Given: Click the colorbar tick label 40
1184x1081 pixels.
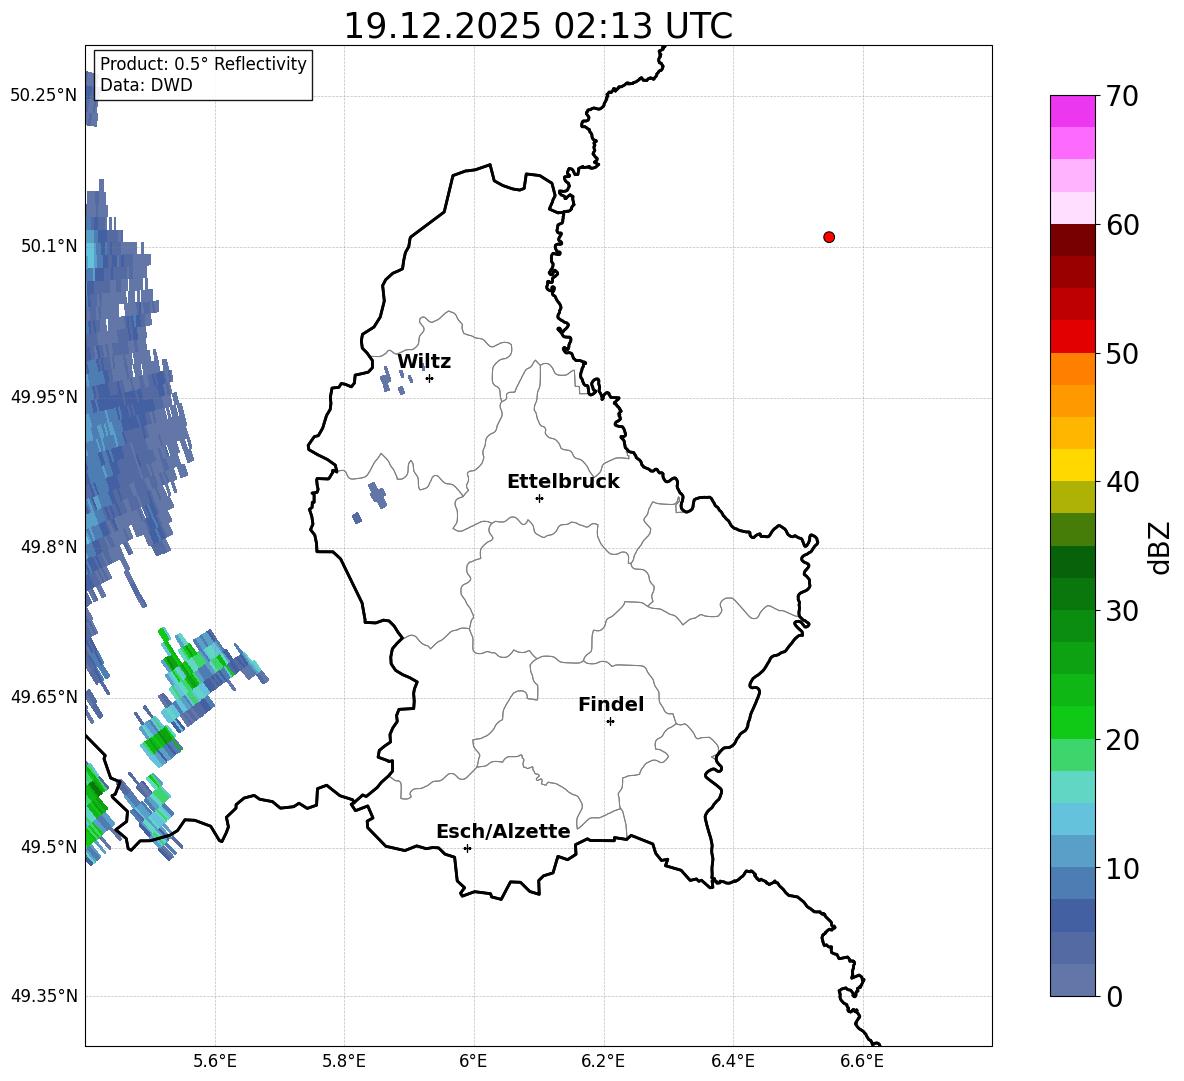Looking at the screenshot, I should click(1122, 482).
